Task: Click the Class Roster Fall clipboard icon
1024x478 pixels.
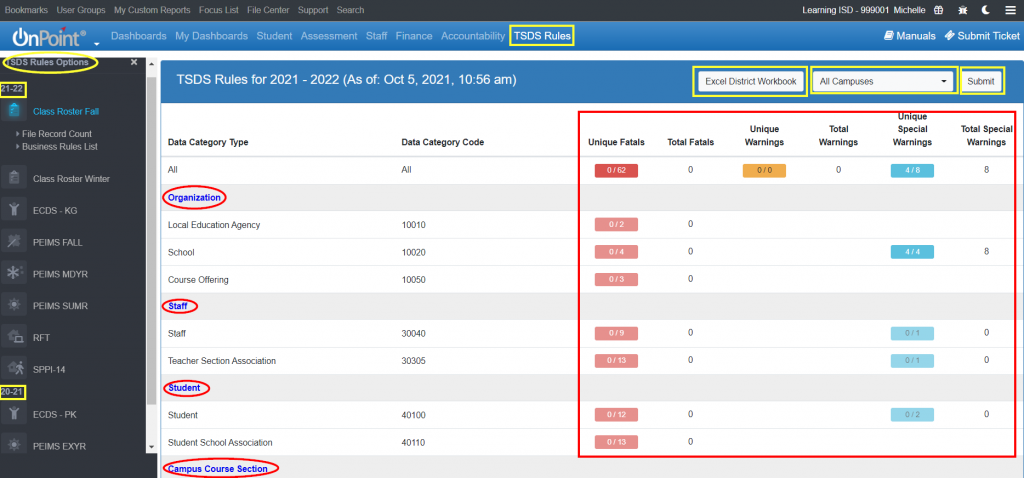Action: (x=14, y=111)
